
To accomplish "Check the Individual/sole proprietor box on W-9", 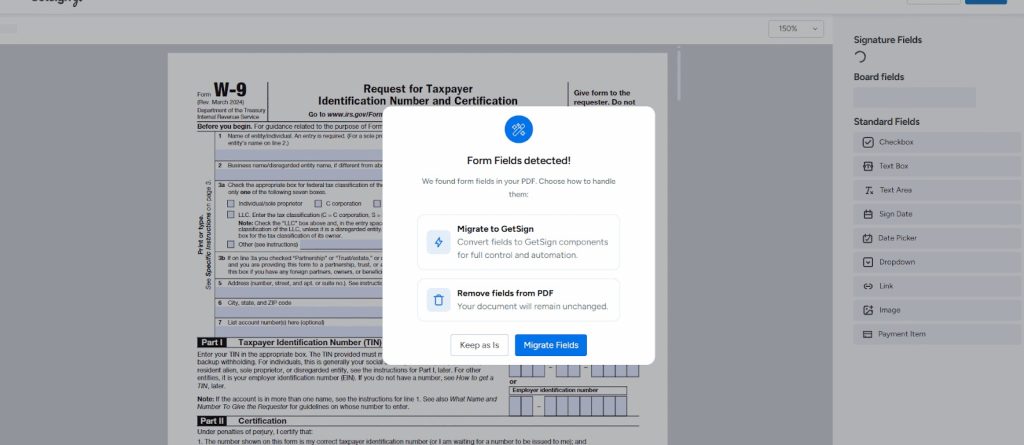I will (x=231, y=203).
